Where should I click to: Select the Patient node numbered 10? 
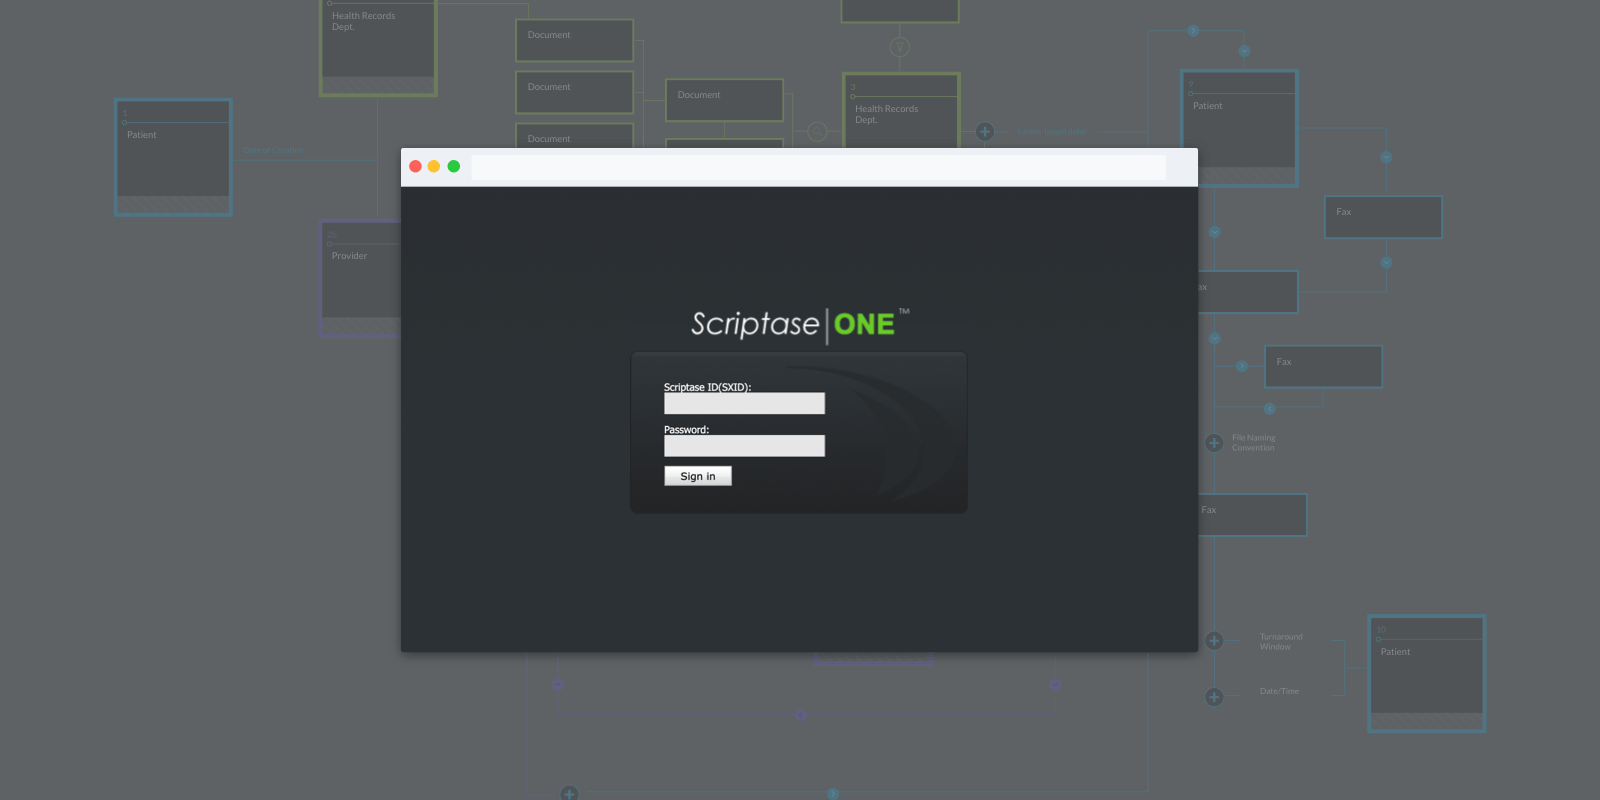1426,673
